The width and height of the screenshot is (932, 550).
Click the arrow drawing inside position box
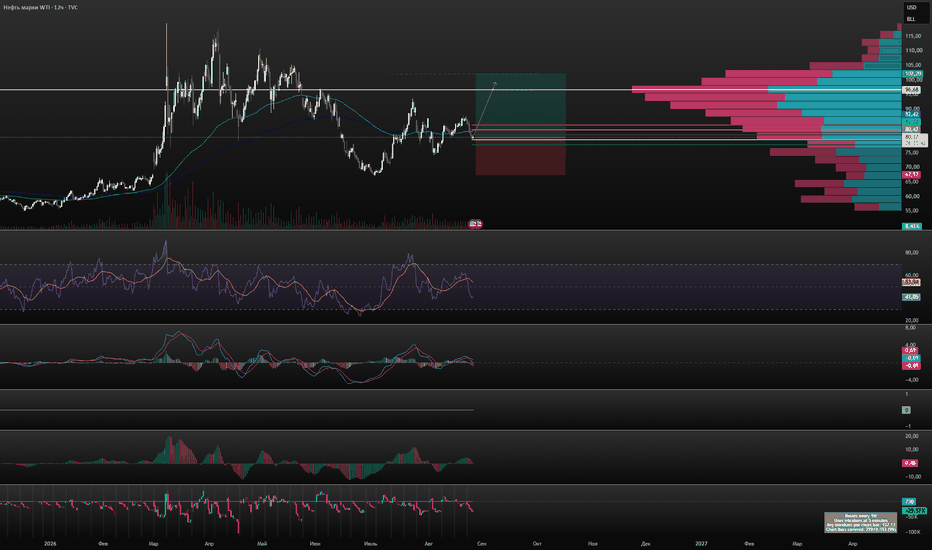(x=484, y=110)
